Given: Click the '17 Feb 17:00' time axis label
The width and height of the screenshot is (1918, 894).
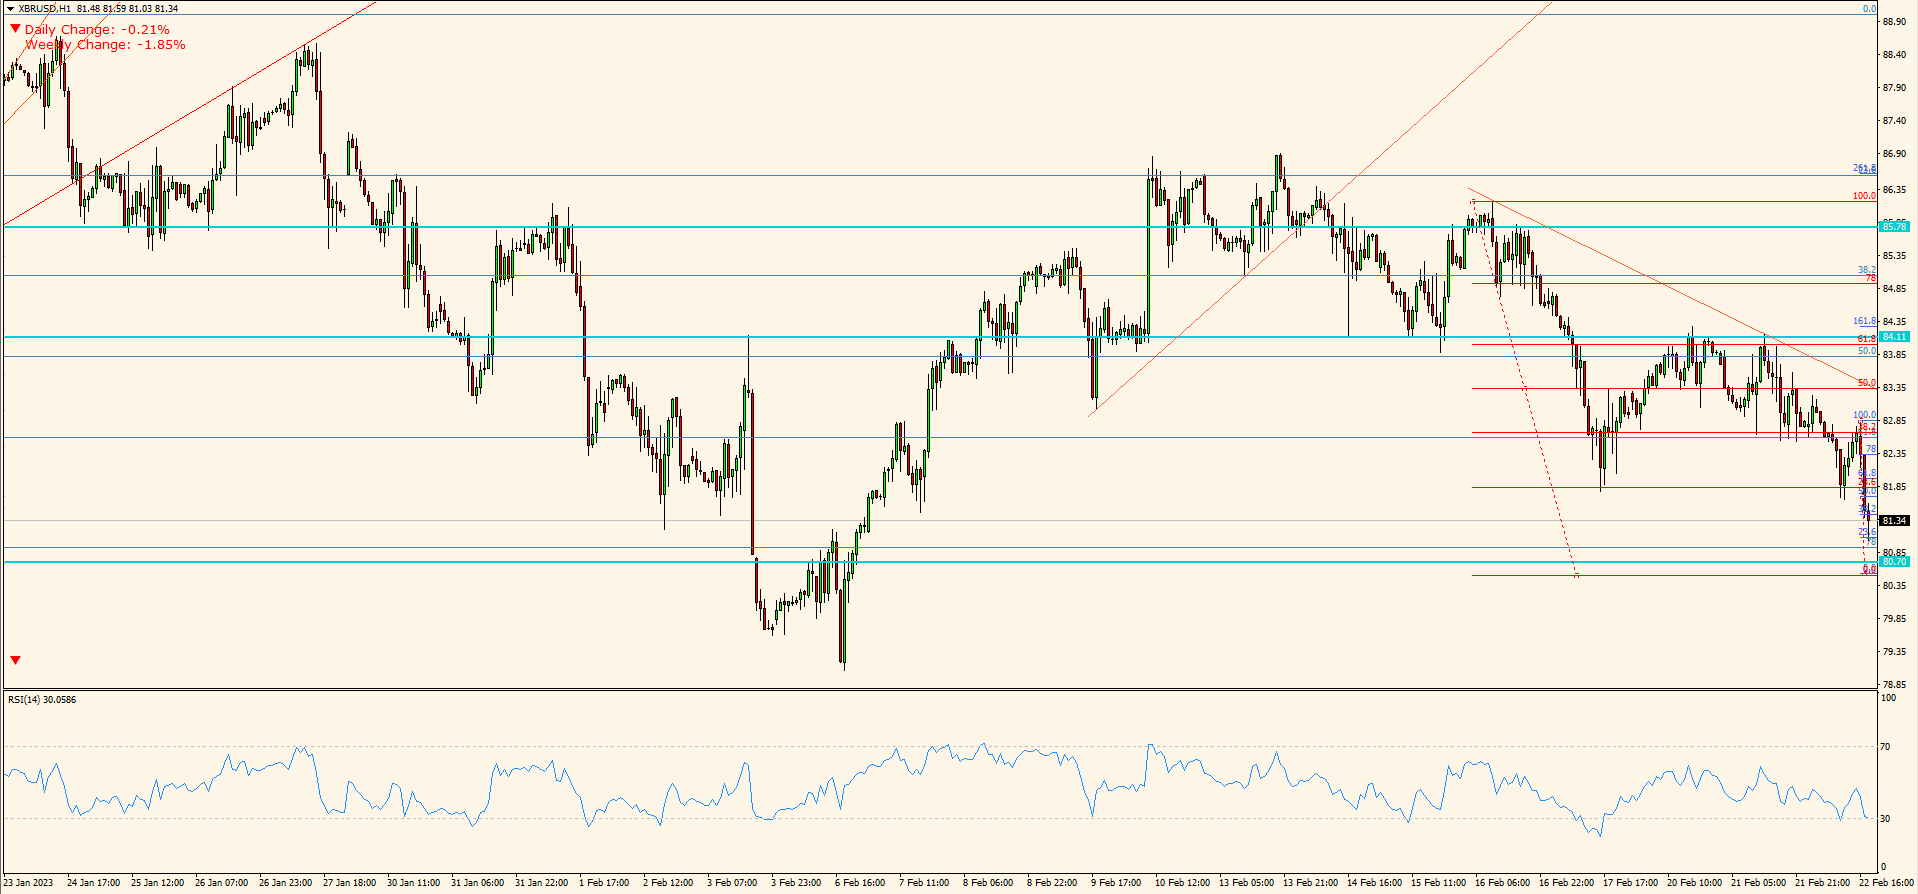Looking at the screenshot, I should tap(1629, 883).
